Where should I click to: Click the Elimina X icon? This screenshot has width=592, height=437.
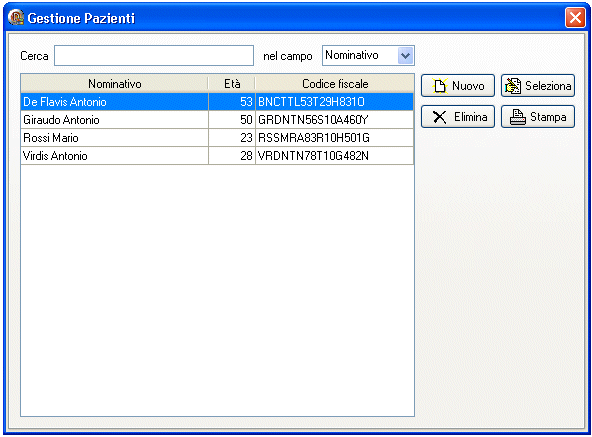coord(439,117)
